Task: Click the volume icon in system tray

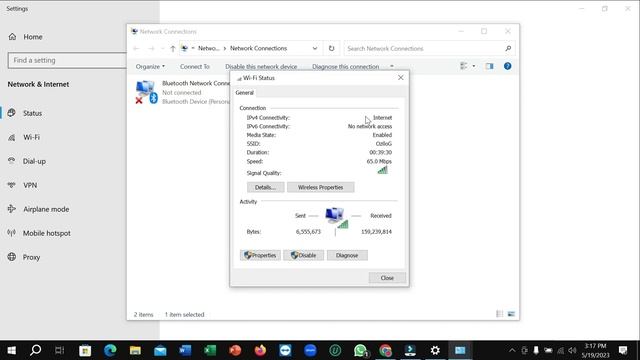Action: (572, 350)
